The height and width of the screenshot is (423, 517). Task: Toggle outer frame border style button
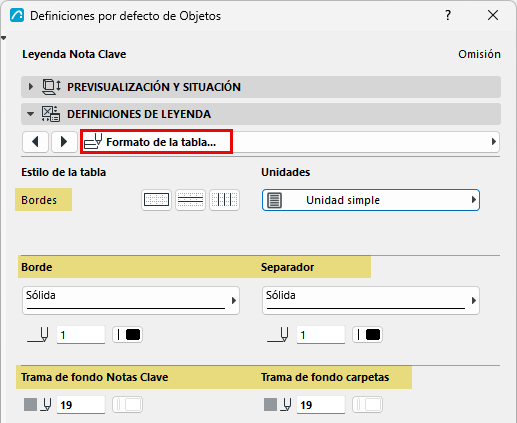pos(156,200)
